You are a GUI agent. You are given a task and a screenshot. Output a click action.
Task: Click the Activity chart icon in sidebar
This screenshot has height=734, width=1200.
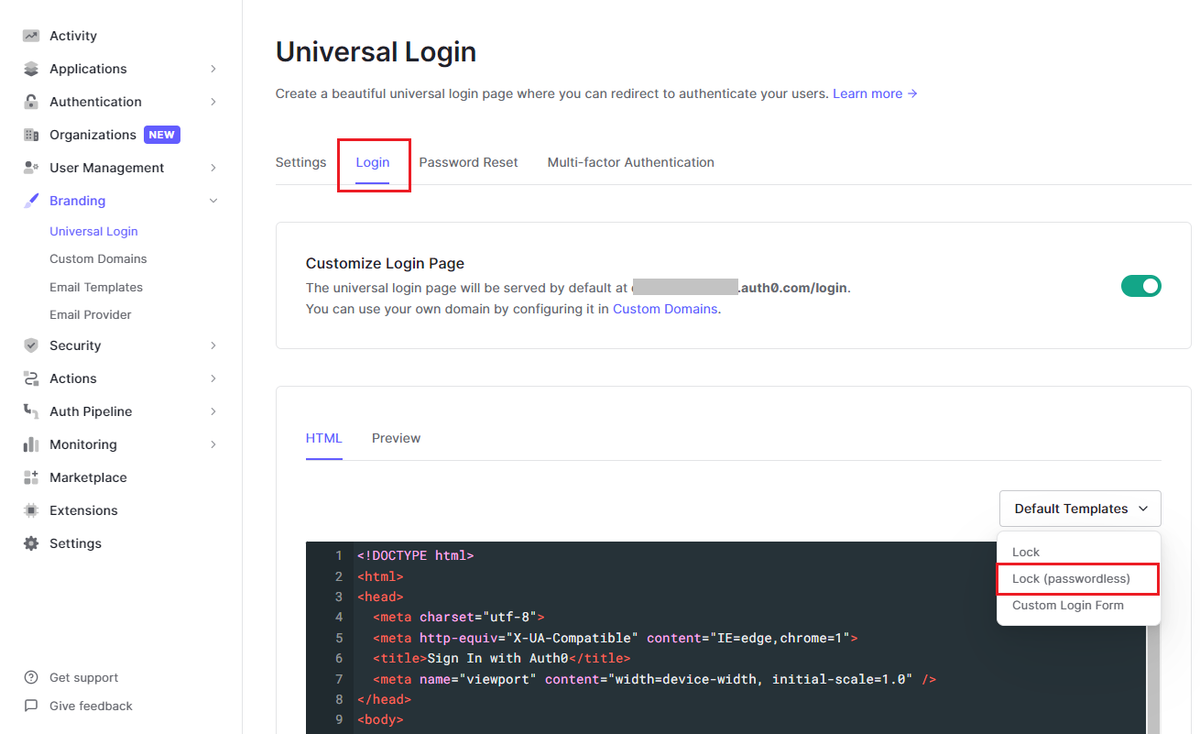click(x=31, y=36)
